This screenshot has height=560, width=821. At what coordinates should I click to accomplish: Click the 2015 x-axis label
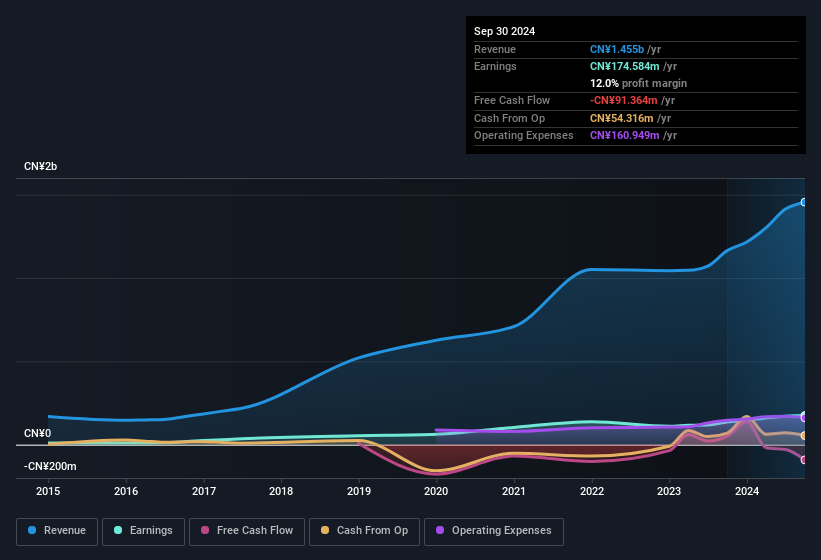point(48,491)
